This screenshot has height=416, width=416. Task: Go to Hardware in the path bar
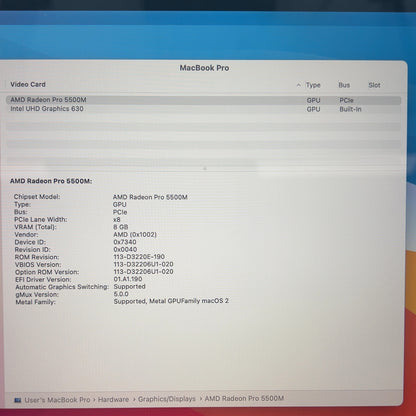point(113,399)
